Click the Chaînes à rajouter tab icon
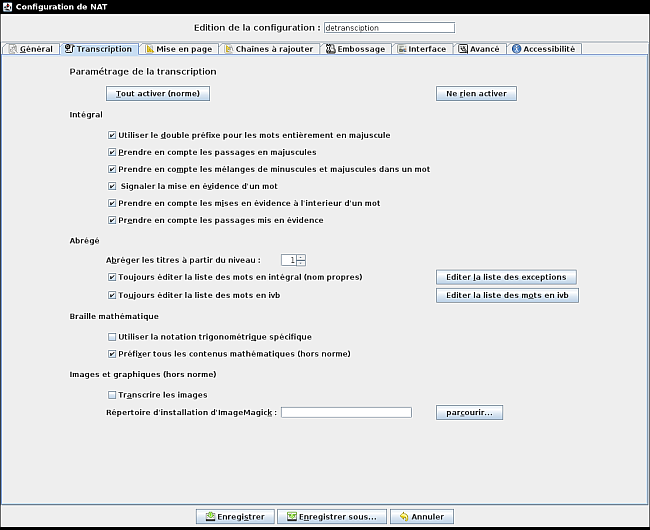The image size is (650, 530). 230,48
